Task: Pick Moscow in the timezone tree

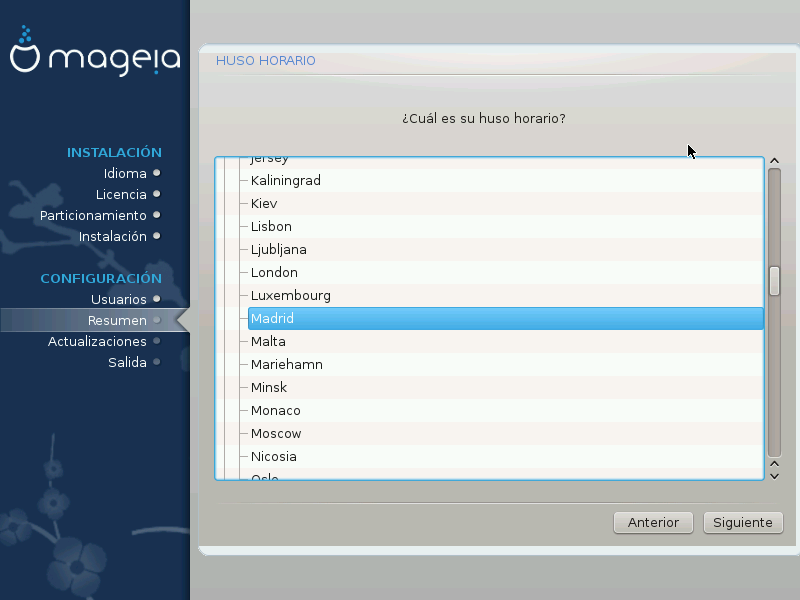Action: pyautogui.click(x=276, y=434)
